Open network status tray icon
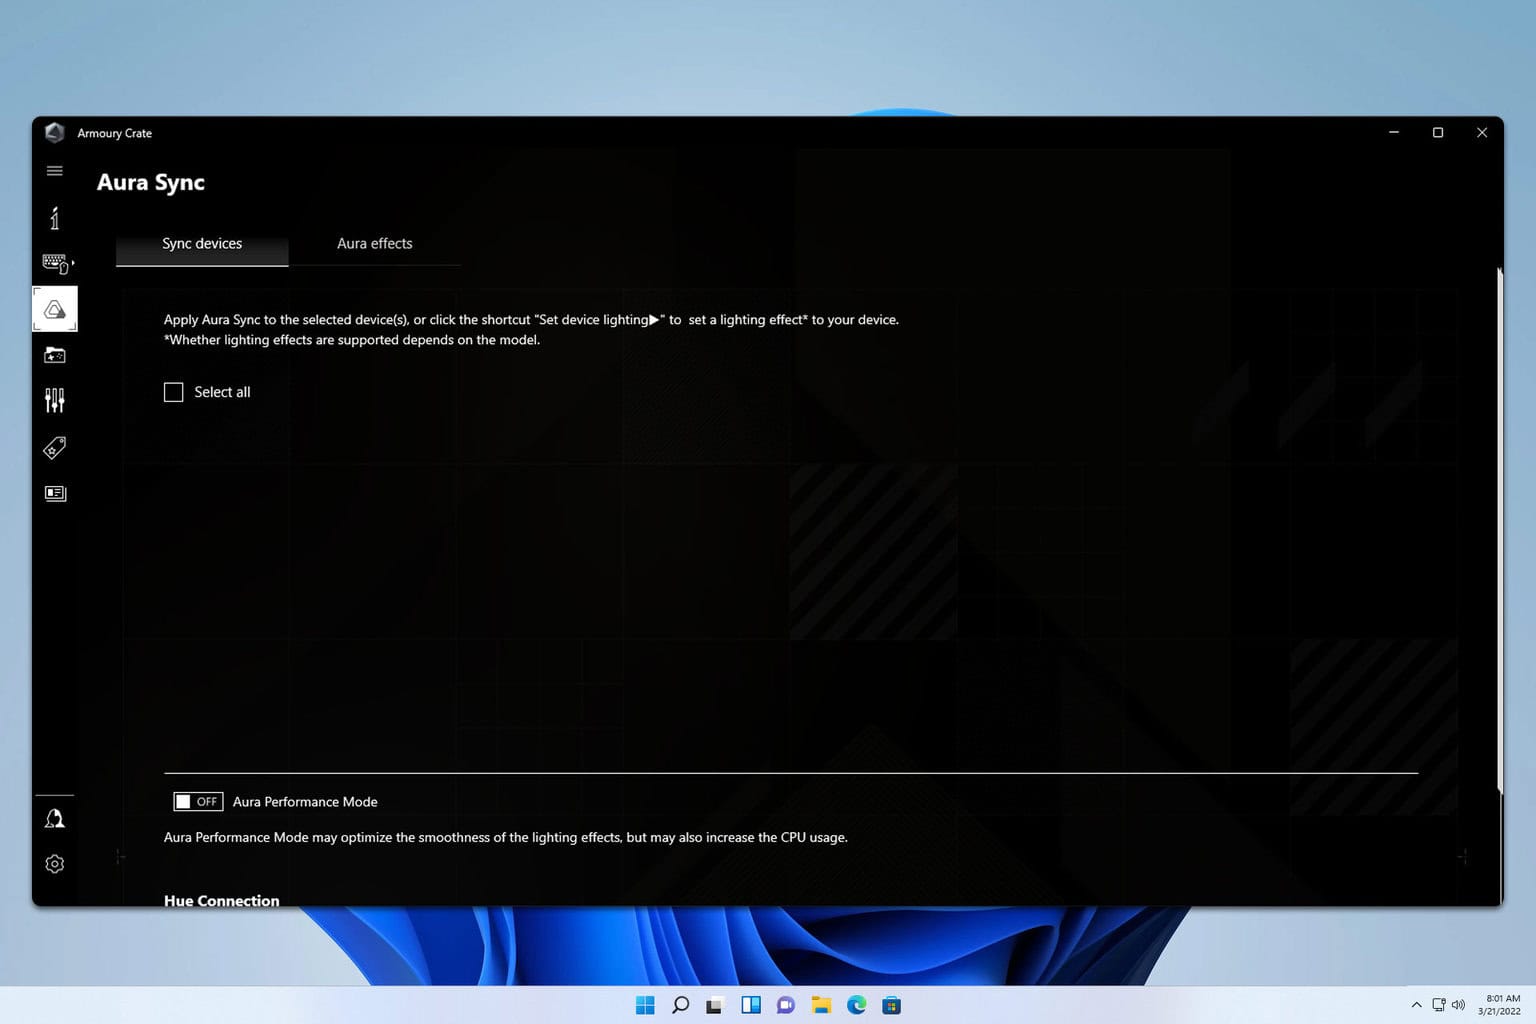 tap(1439, 1005)
